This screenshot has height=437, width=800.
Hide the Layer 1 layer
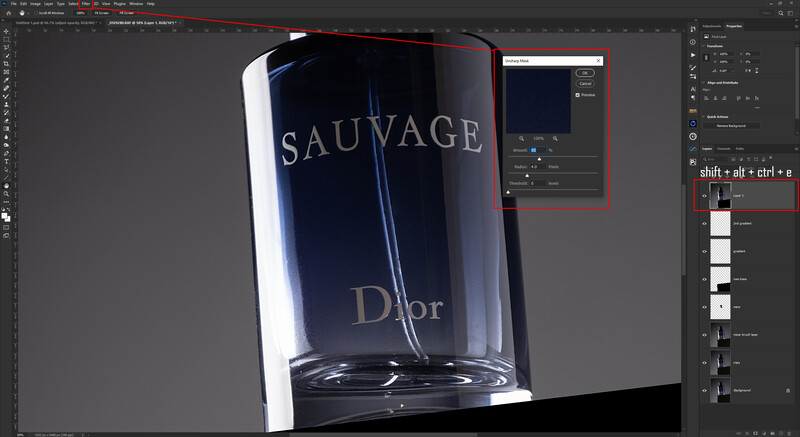(705, 195)
